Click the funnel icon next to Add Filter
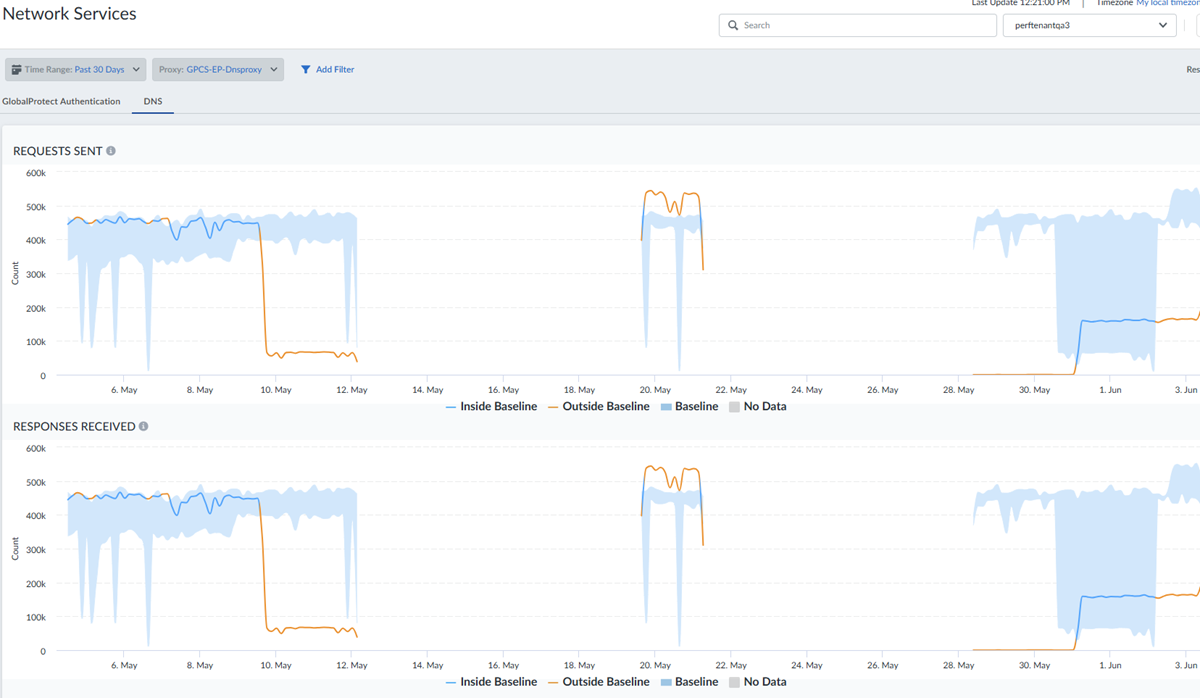This screenshot has width=1200, height=698. coord(305,70)
